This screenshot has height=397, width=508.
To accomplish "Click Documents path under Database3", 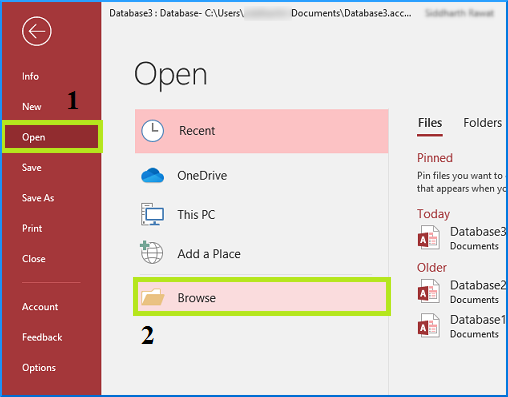I will 474,246.
